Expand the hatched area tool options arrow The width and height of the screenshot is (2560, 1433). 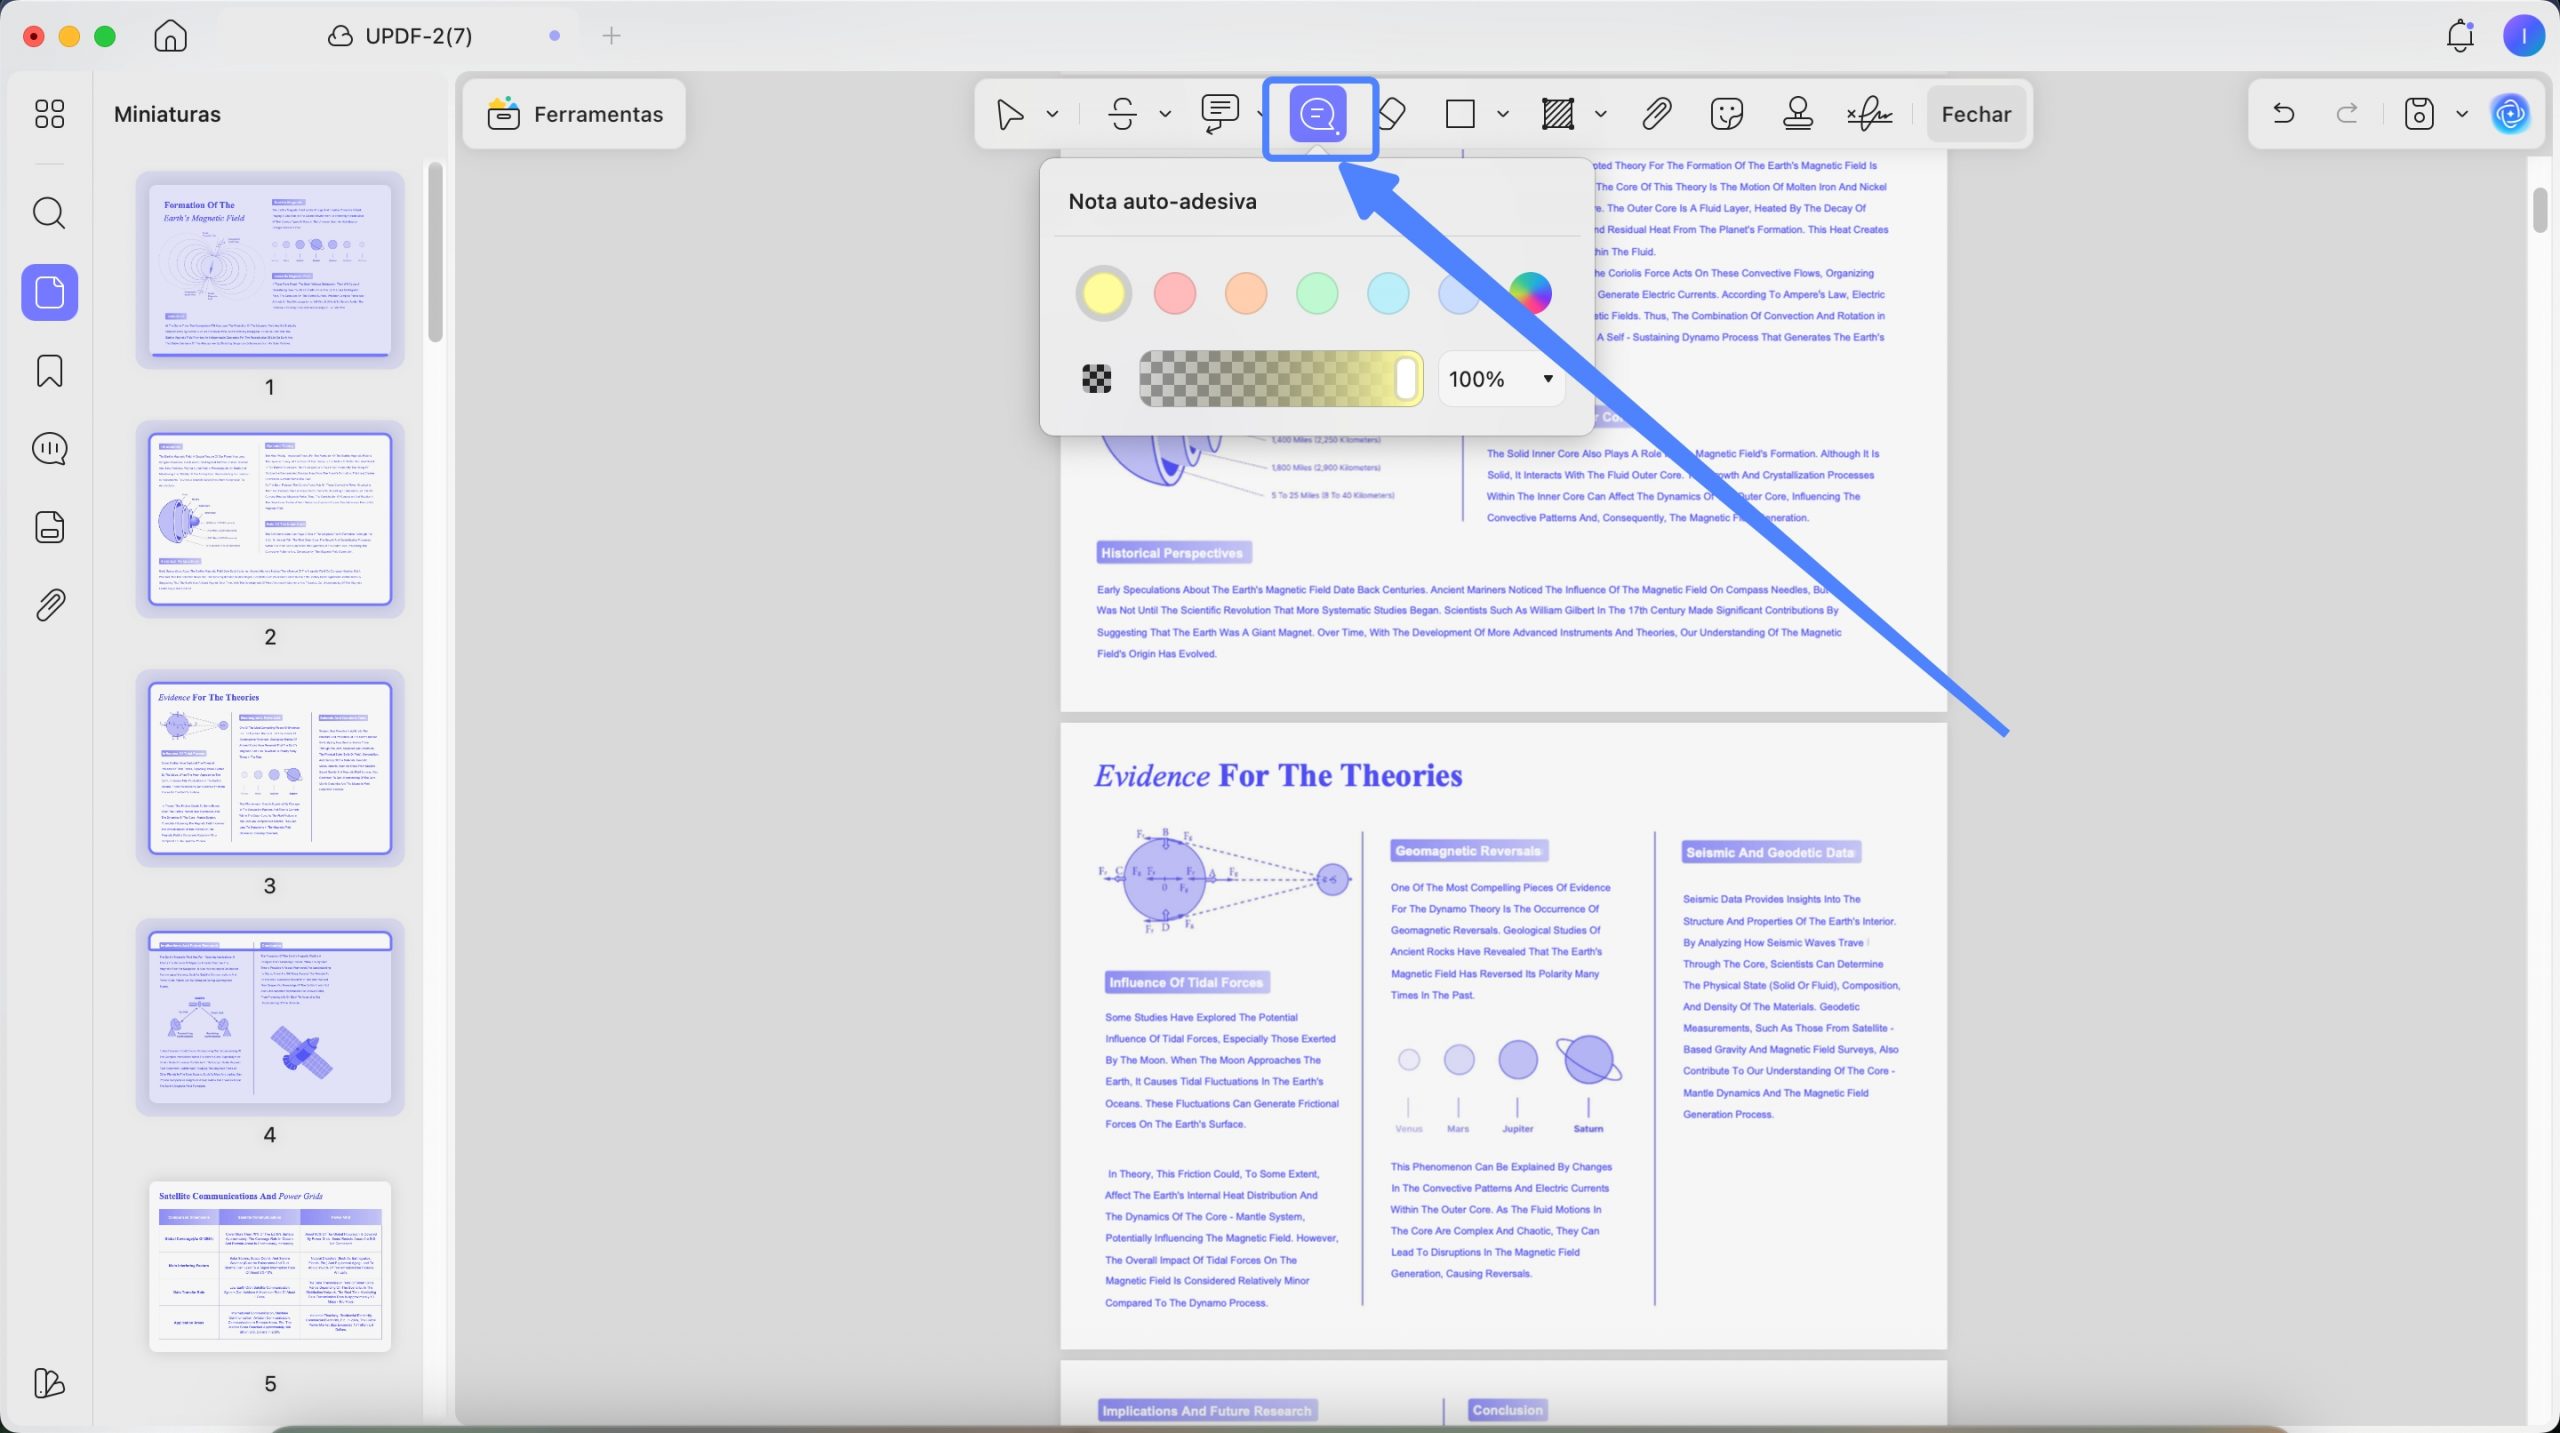1600,114
